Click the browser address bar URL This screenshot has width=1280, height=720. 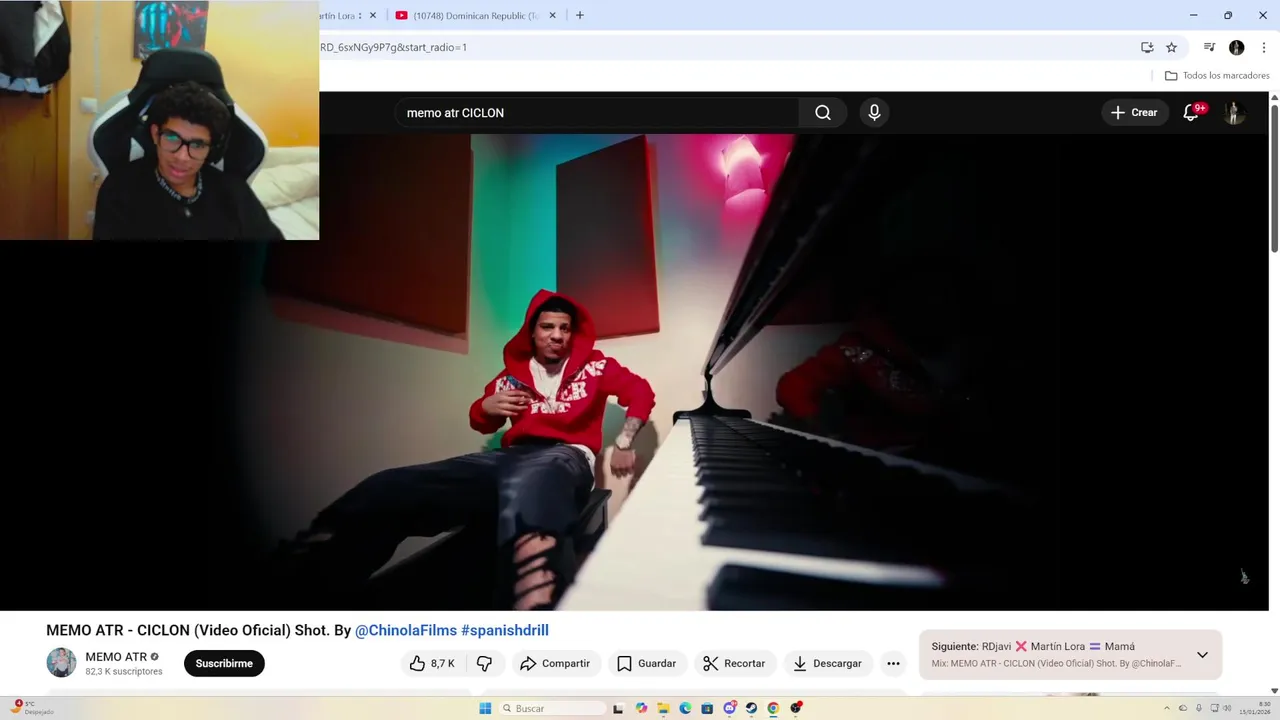coord(393,47)
